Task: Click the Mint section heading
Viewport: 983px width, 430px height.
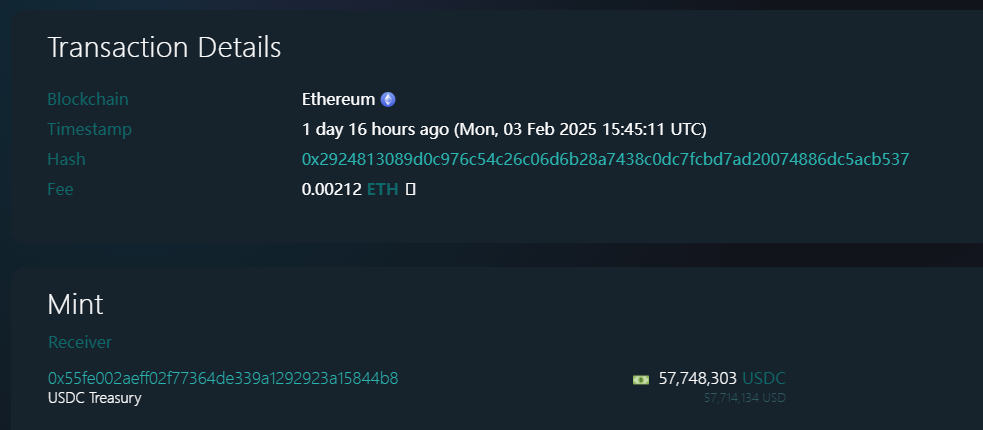Action: [x=75, y=305]
